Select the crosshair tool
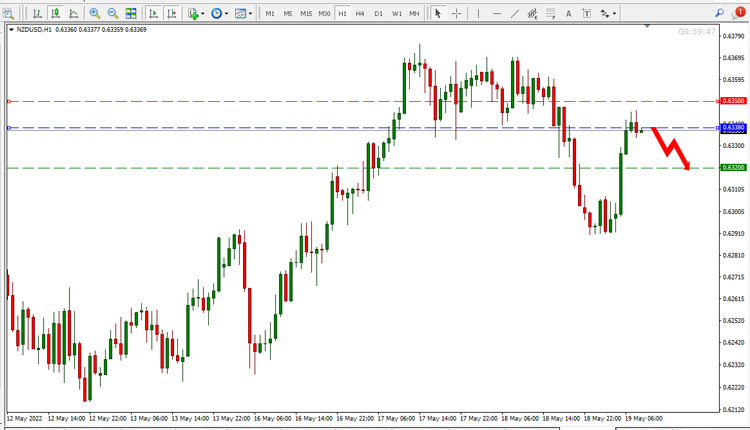This screenshot has width=750, height=430. point(456,13)
